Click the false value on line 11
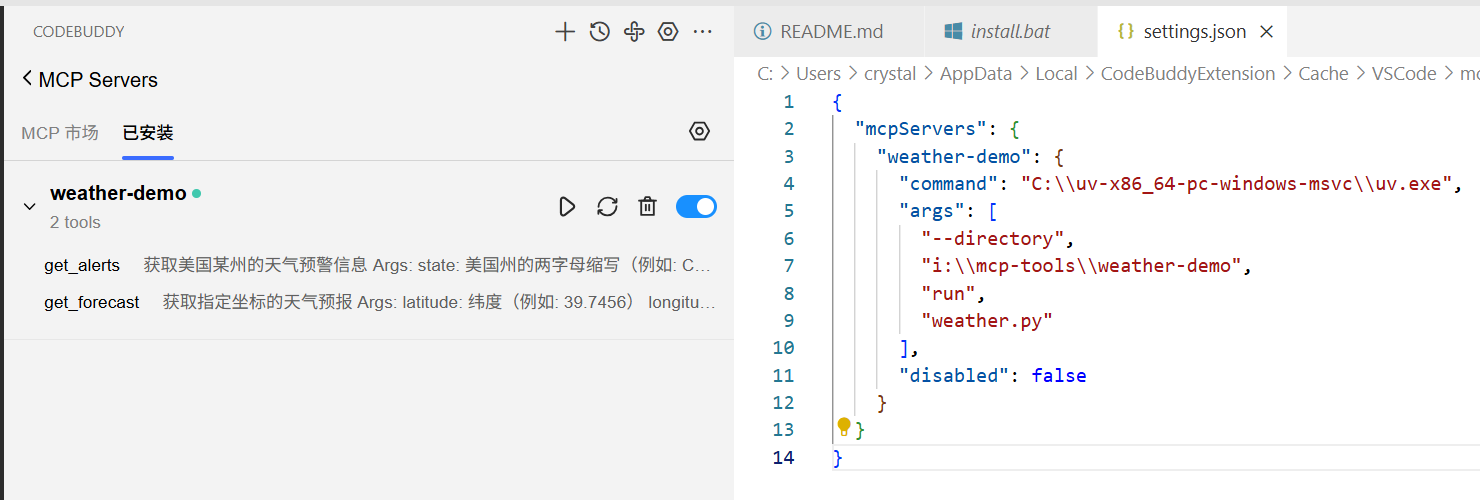The height and width of the screenshot is (500, 1480). 1059,375
